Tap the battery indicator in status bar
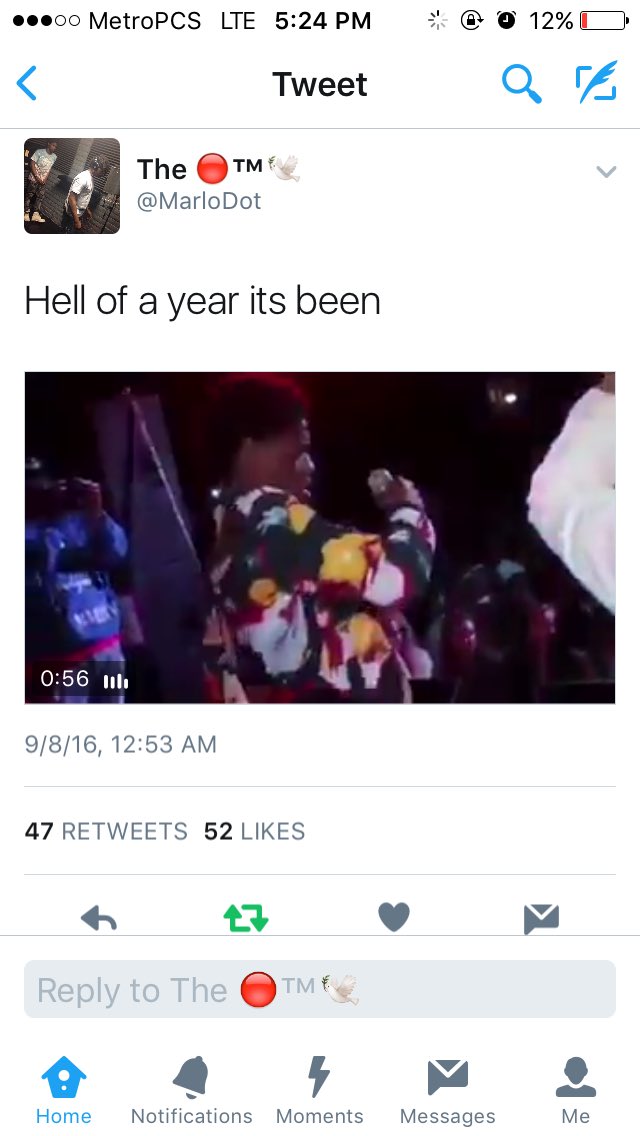 [x=604, y=21]
